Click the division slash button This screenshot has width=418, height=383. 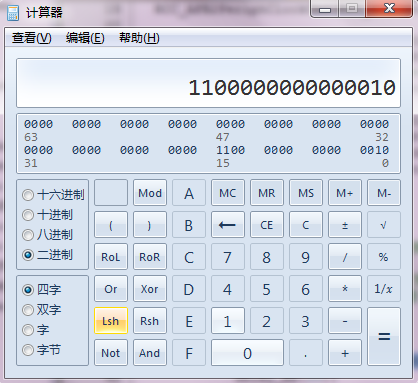pyautogui.click(x=345, y=257)
